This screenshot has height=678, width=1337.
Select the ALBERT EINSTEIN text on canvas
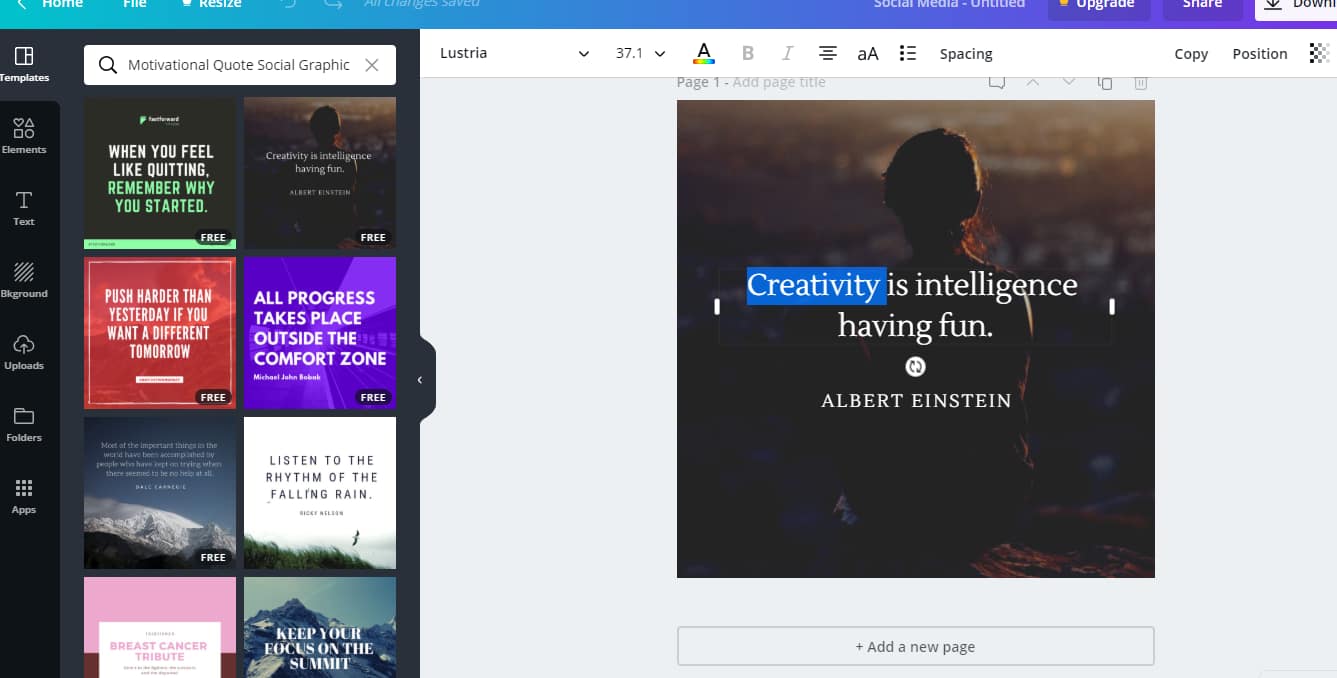tap(916, 401)
